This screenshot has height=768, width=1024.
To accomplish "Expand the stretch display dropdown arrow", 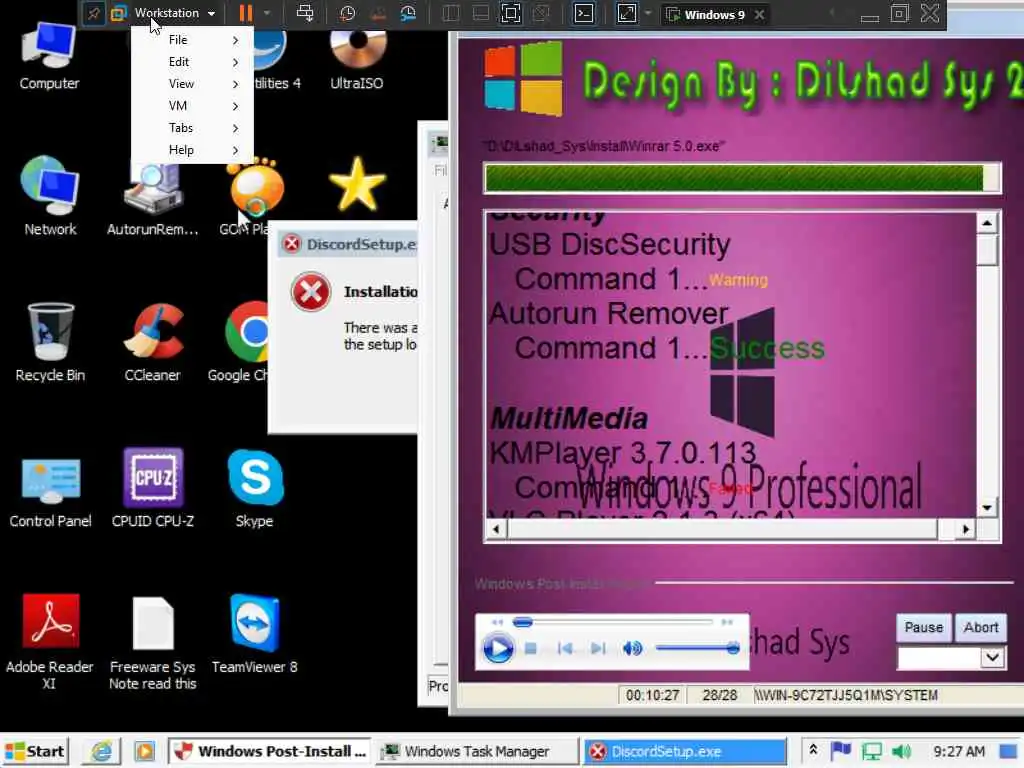I will click(x=647, y=13).
